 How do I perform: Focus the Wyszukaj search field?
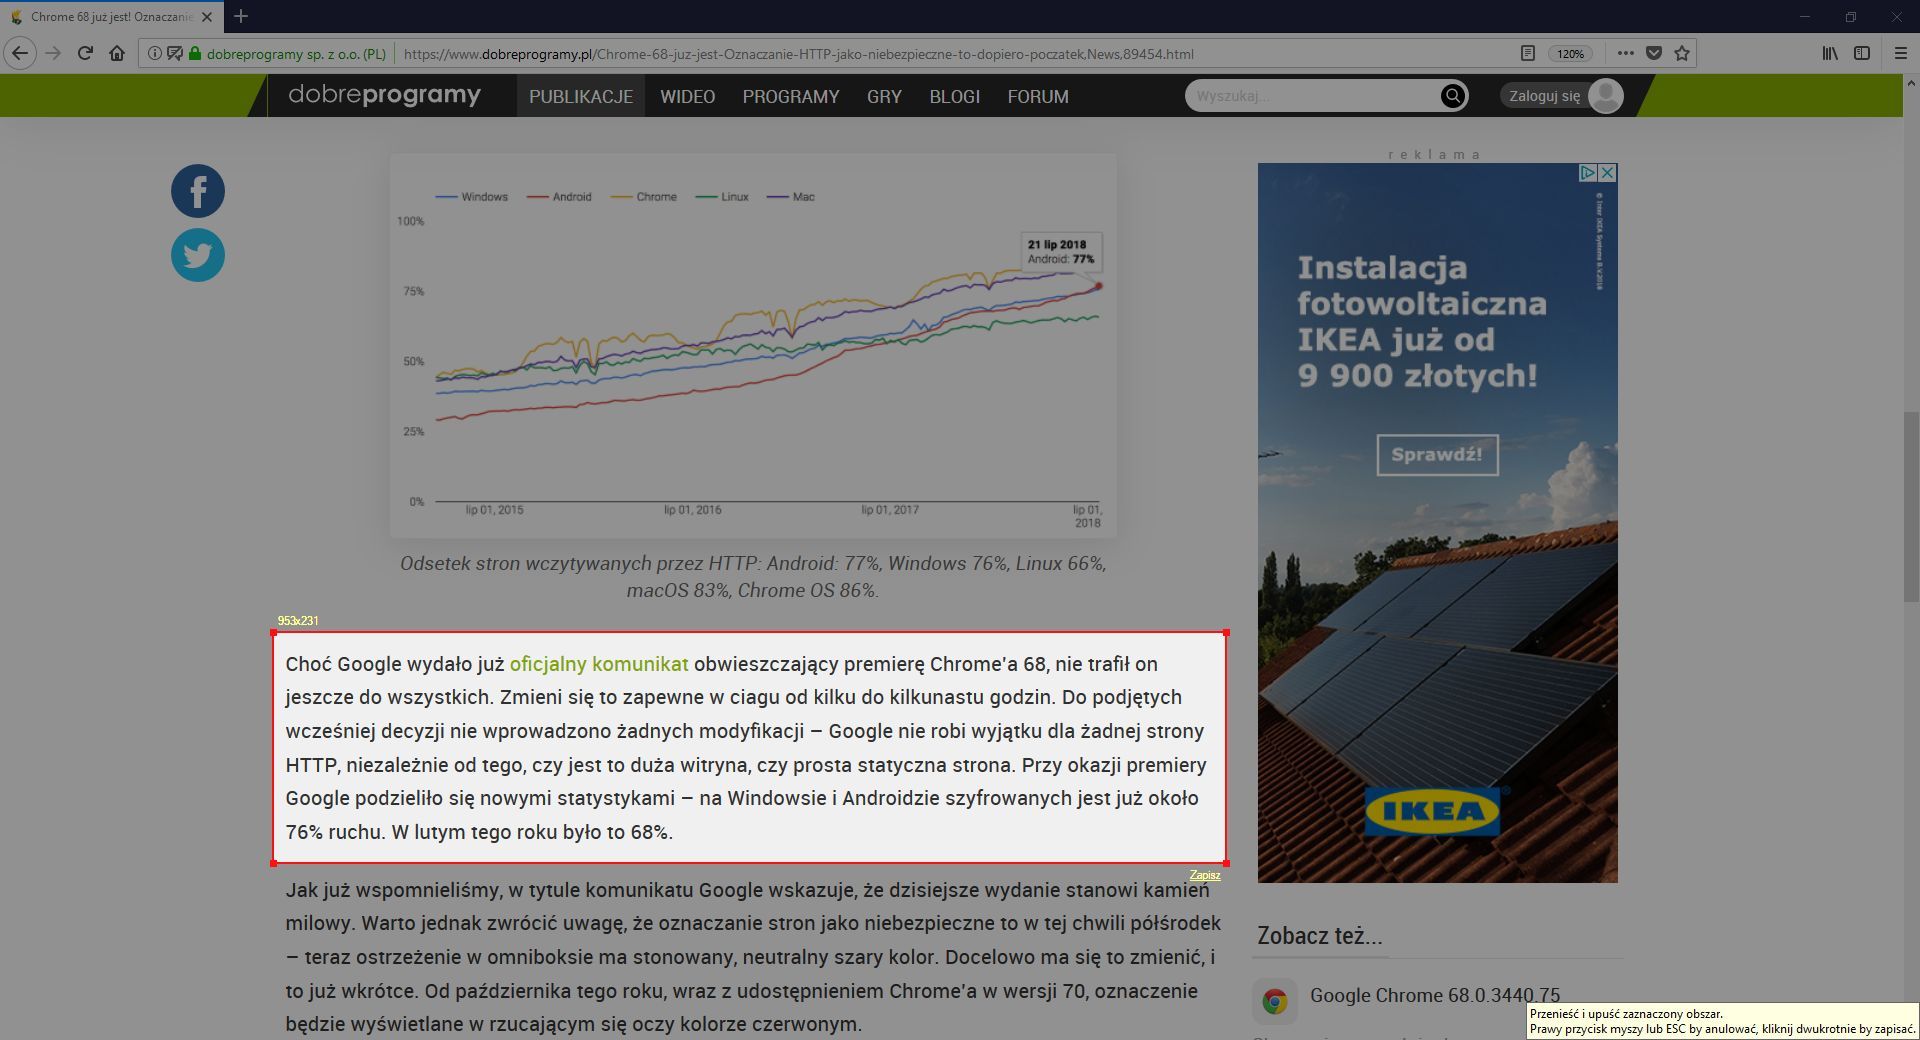[1312, 96]
